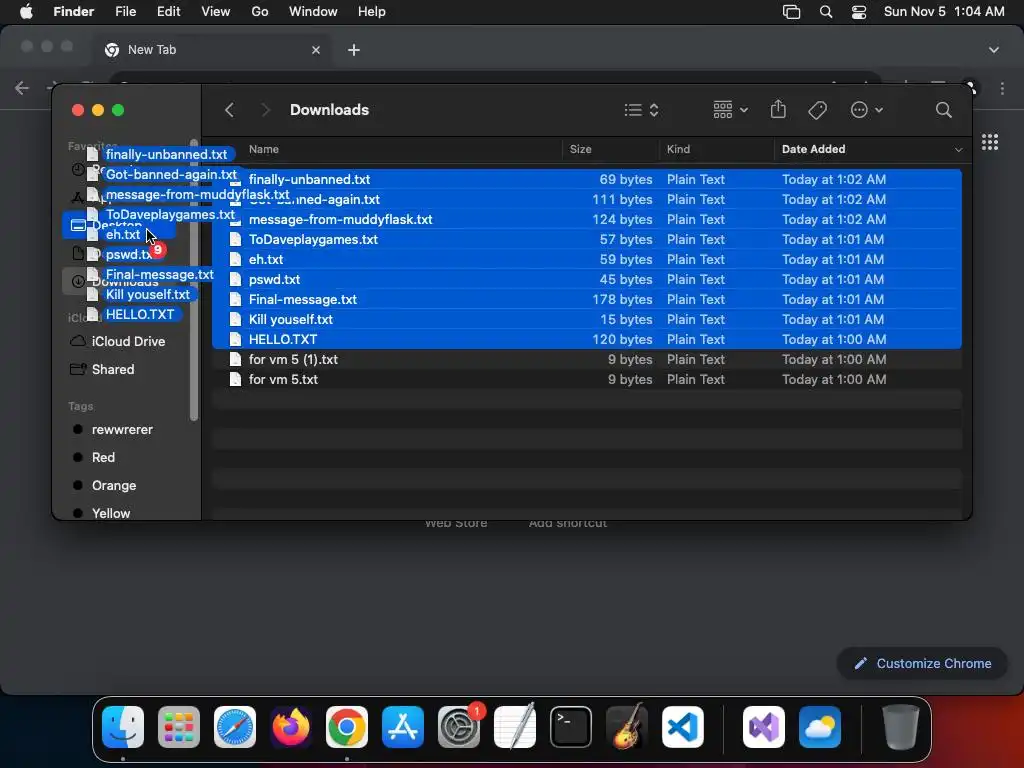The height and width of the screenshot is (768, 1024).
Task: Click Chrome's back navigation arrow
Action: 22,88
